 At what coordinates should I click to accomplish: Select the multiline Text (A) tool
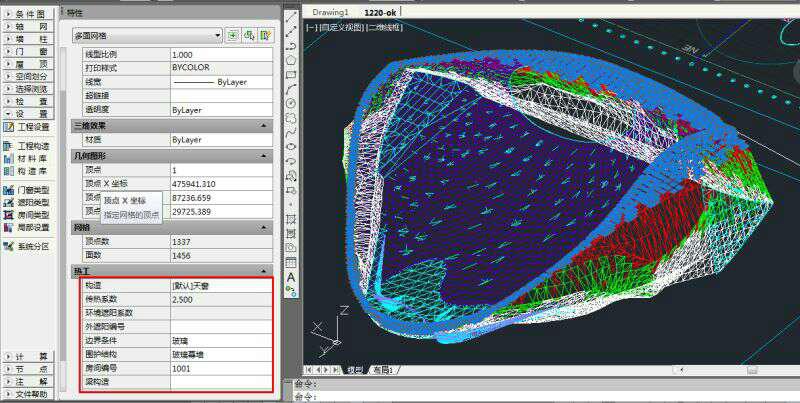[x=291, y=277]
